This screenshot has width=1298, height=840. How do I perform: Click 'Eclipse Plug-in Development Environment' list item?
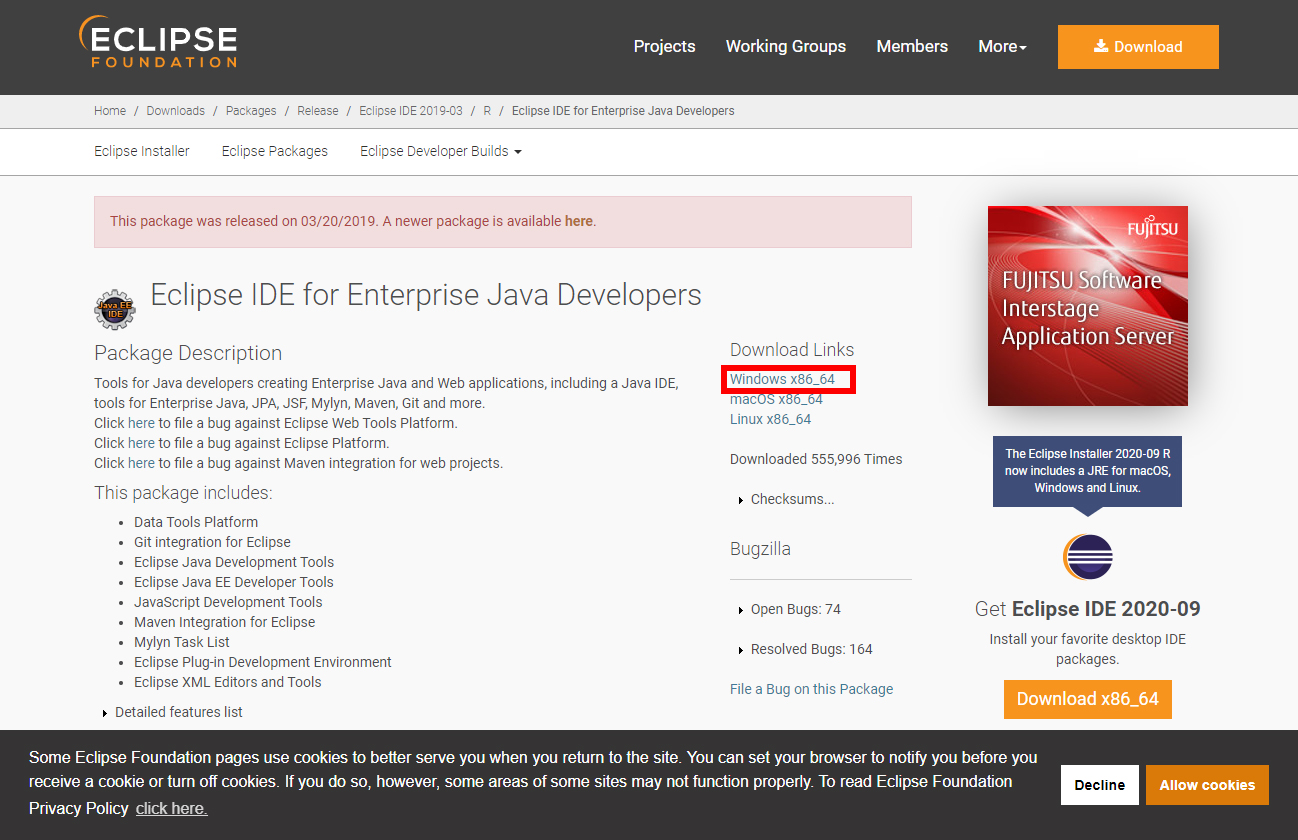[263, 662]
